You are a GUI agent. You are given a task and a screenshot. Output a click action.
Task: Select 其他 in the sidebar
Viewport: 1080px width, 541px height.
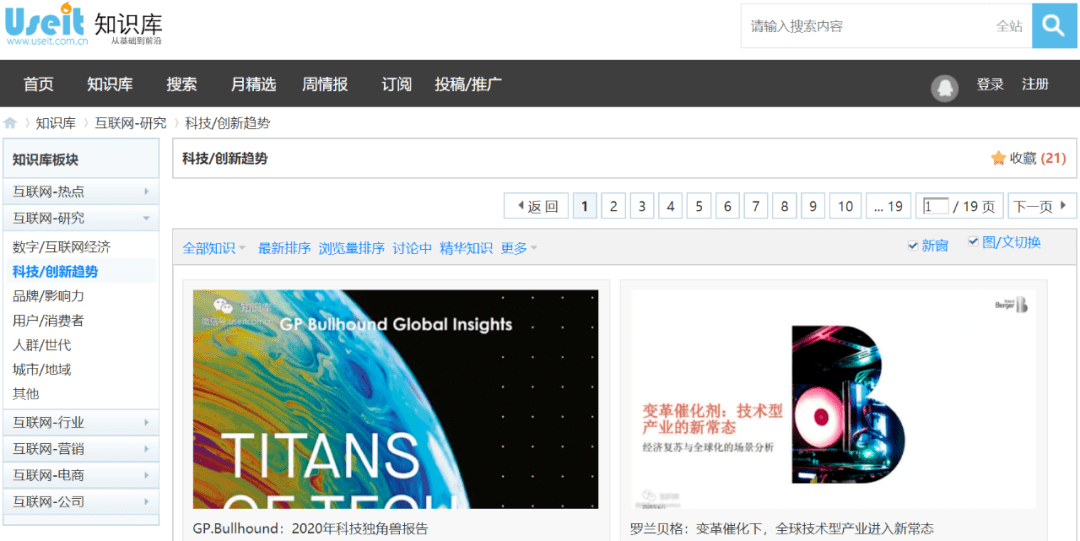[x=25, y=394]
